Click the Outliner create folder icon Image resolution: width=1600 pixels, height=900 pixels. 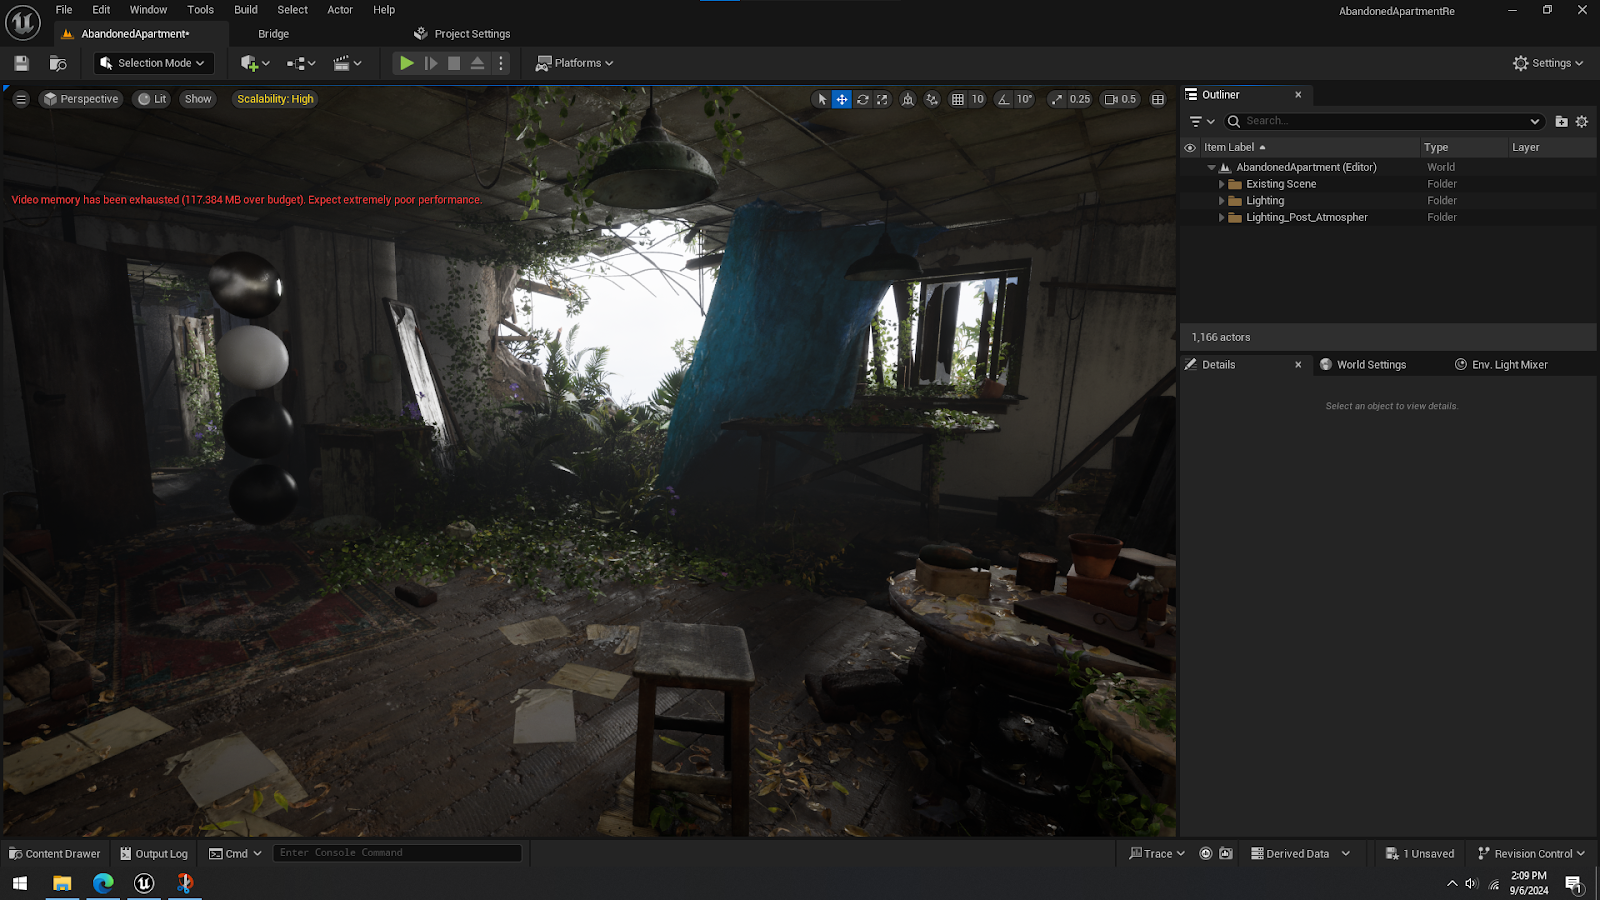point(1561,121)
